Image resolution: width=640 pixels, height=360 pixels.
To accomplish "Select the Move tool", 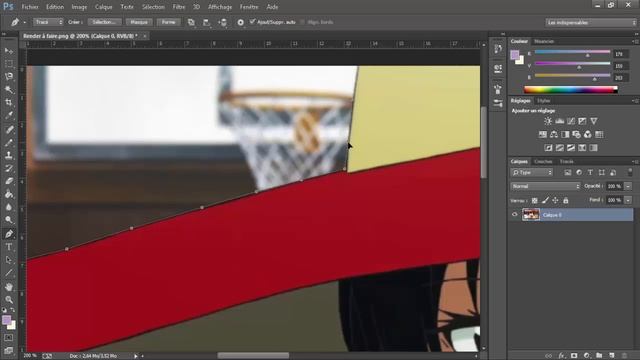I will [x=9, y=51].
